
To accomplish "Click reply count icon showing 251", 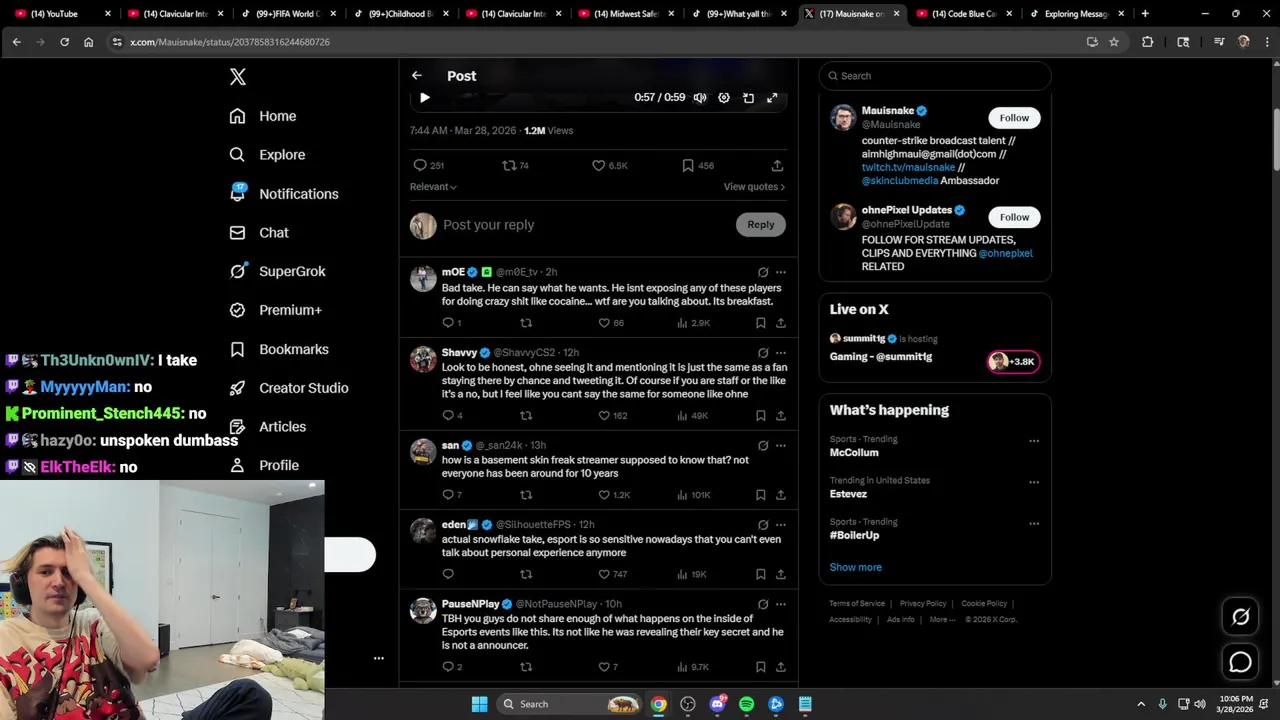I will (429, 165).
